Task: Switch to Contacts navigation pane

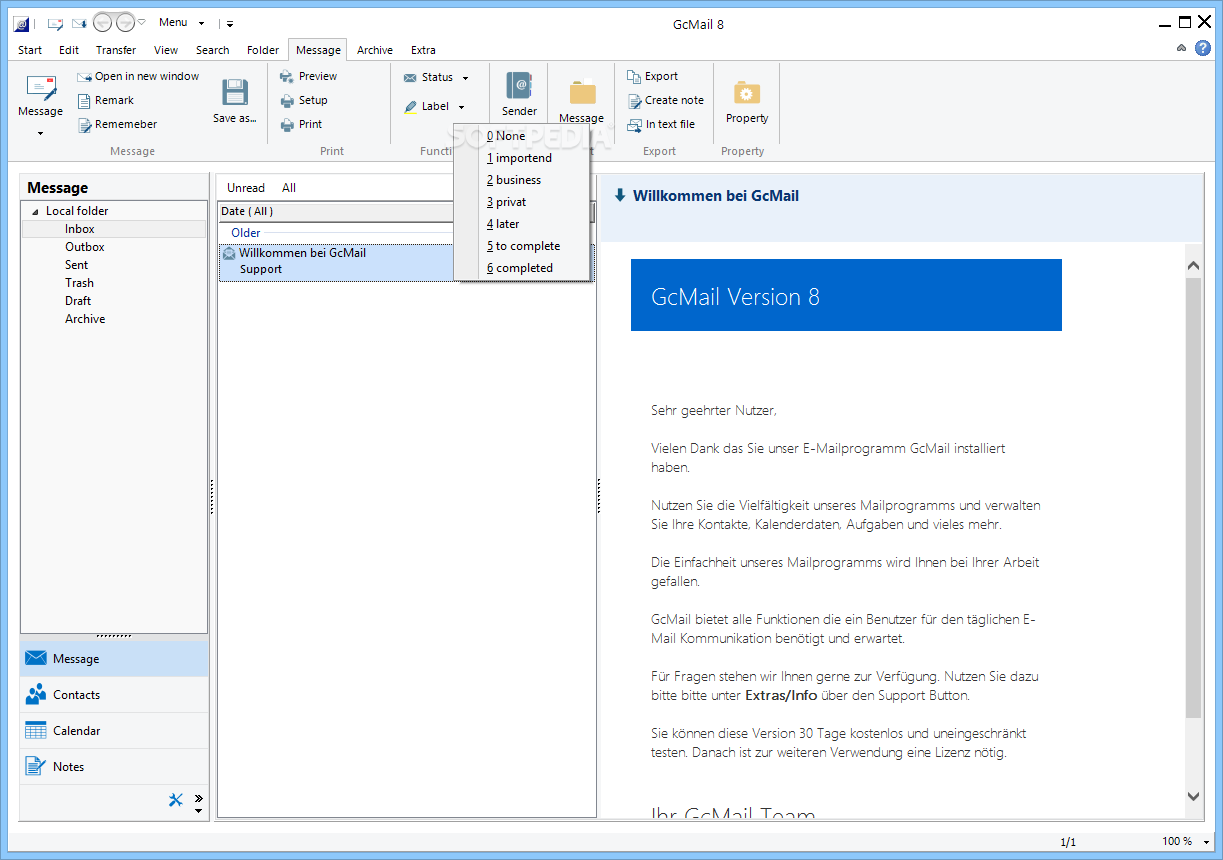Action: [x=114, y=695]
